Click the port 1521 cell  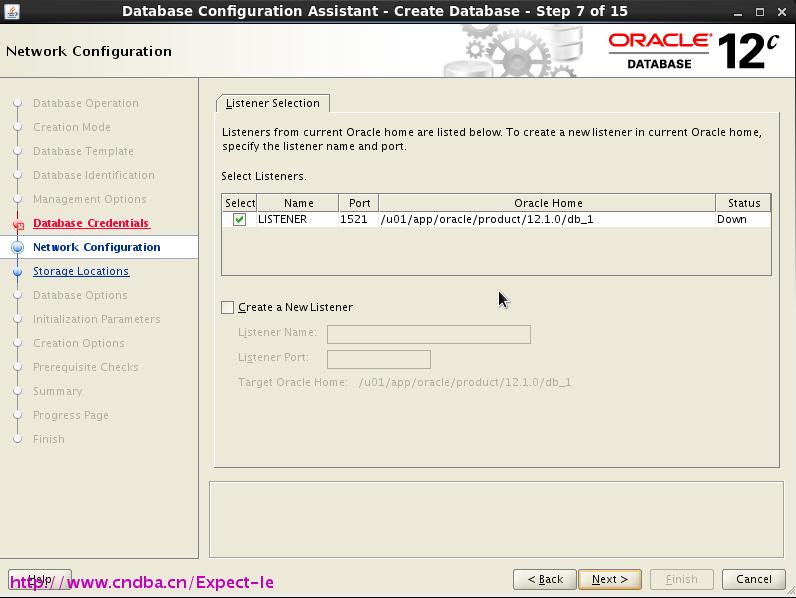[358, 219]
